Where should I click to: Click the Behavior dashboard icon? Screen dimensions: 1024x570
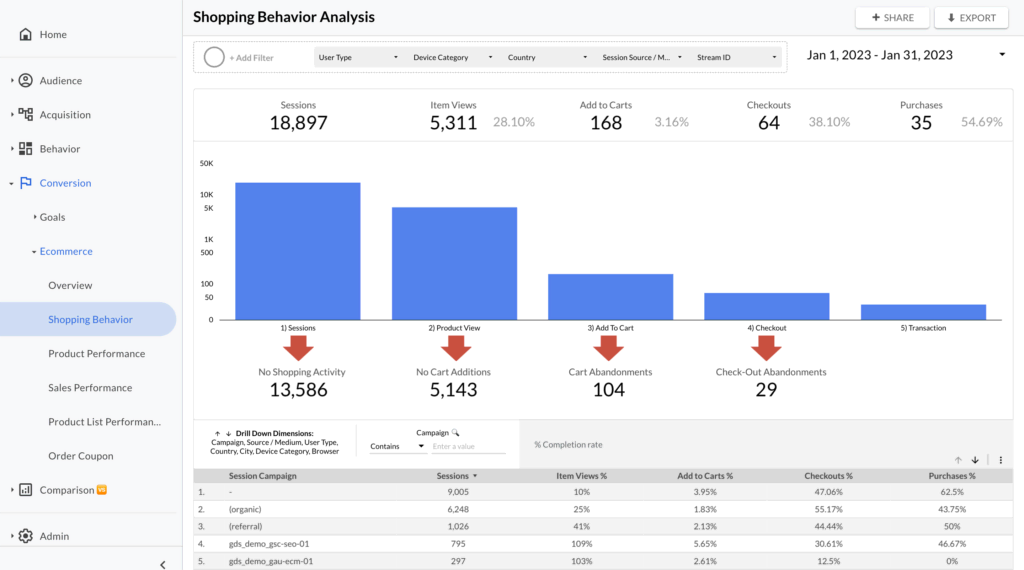click(x=26, y=149)
